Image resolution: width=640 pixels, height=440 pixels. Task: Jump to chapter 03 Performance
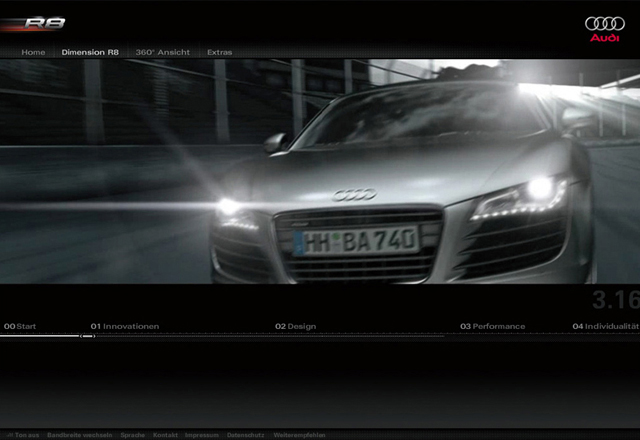(493, 326)
